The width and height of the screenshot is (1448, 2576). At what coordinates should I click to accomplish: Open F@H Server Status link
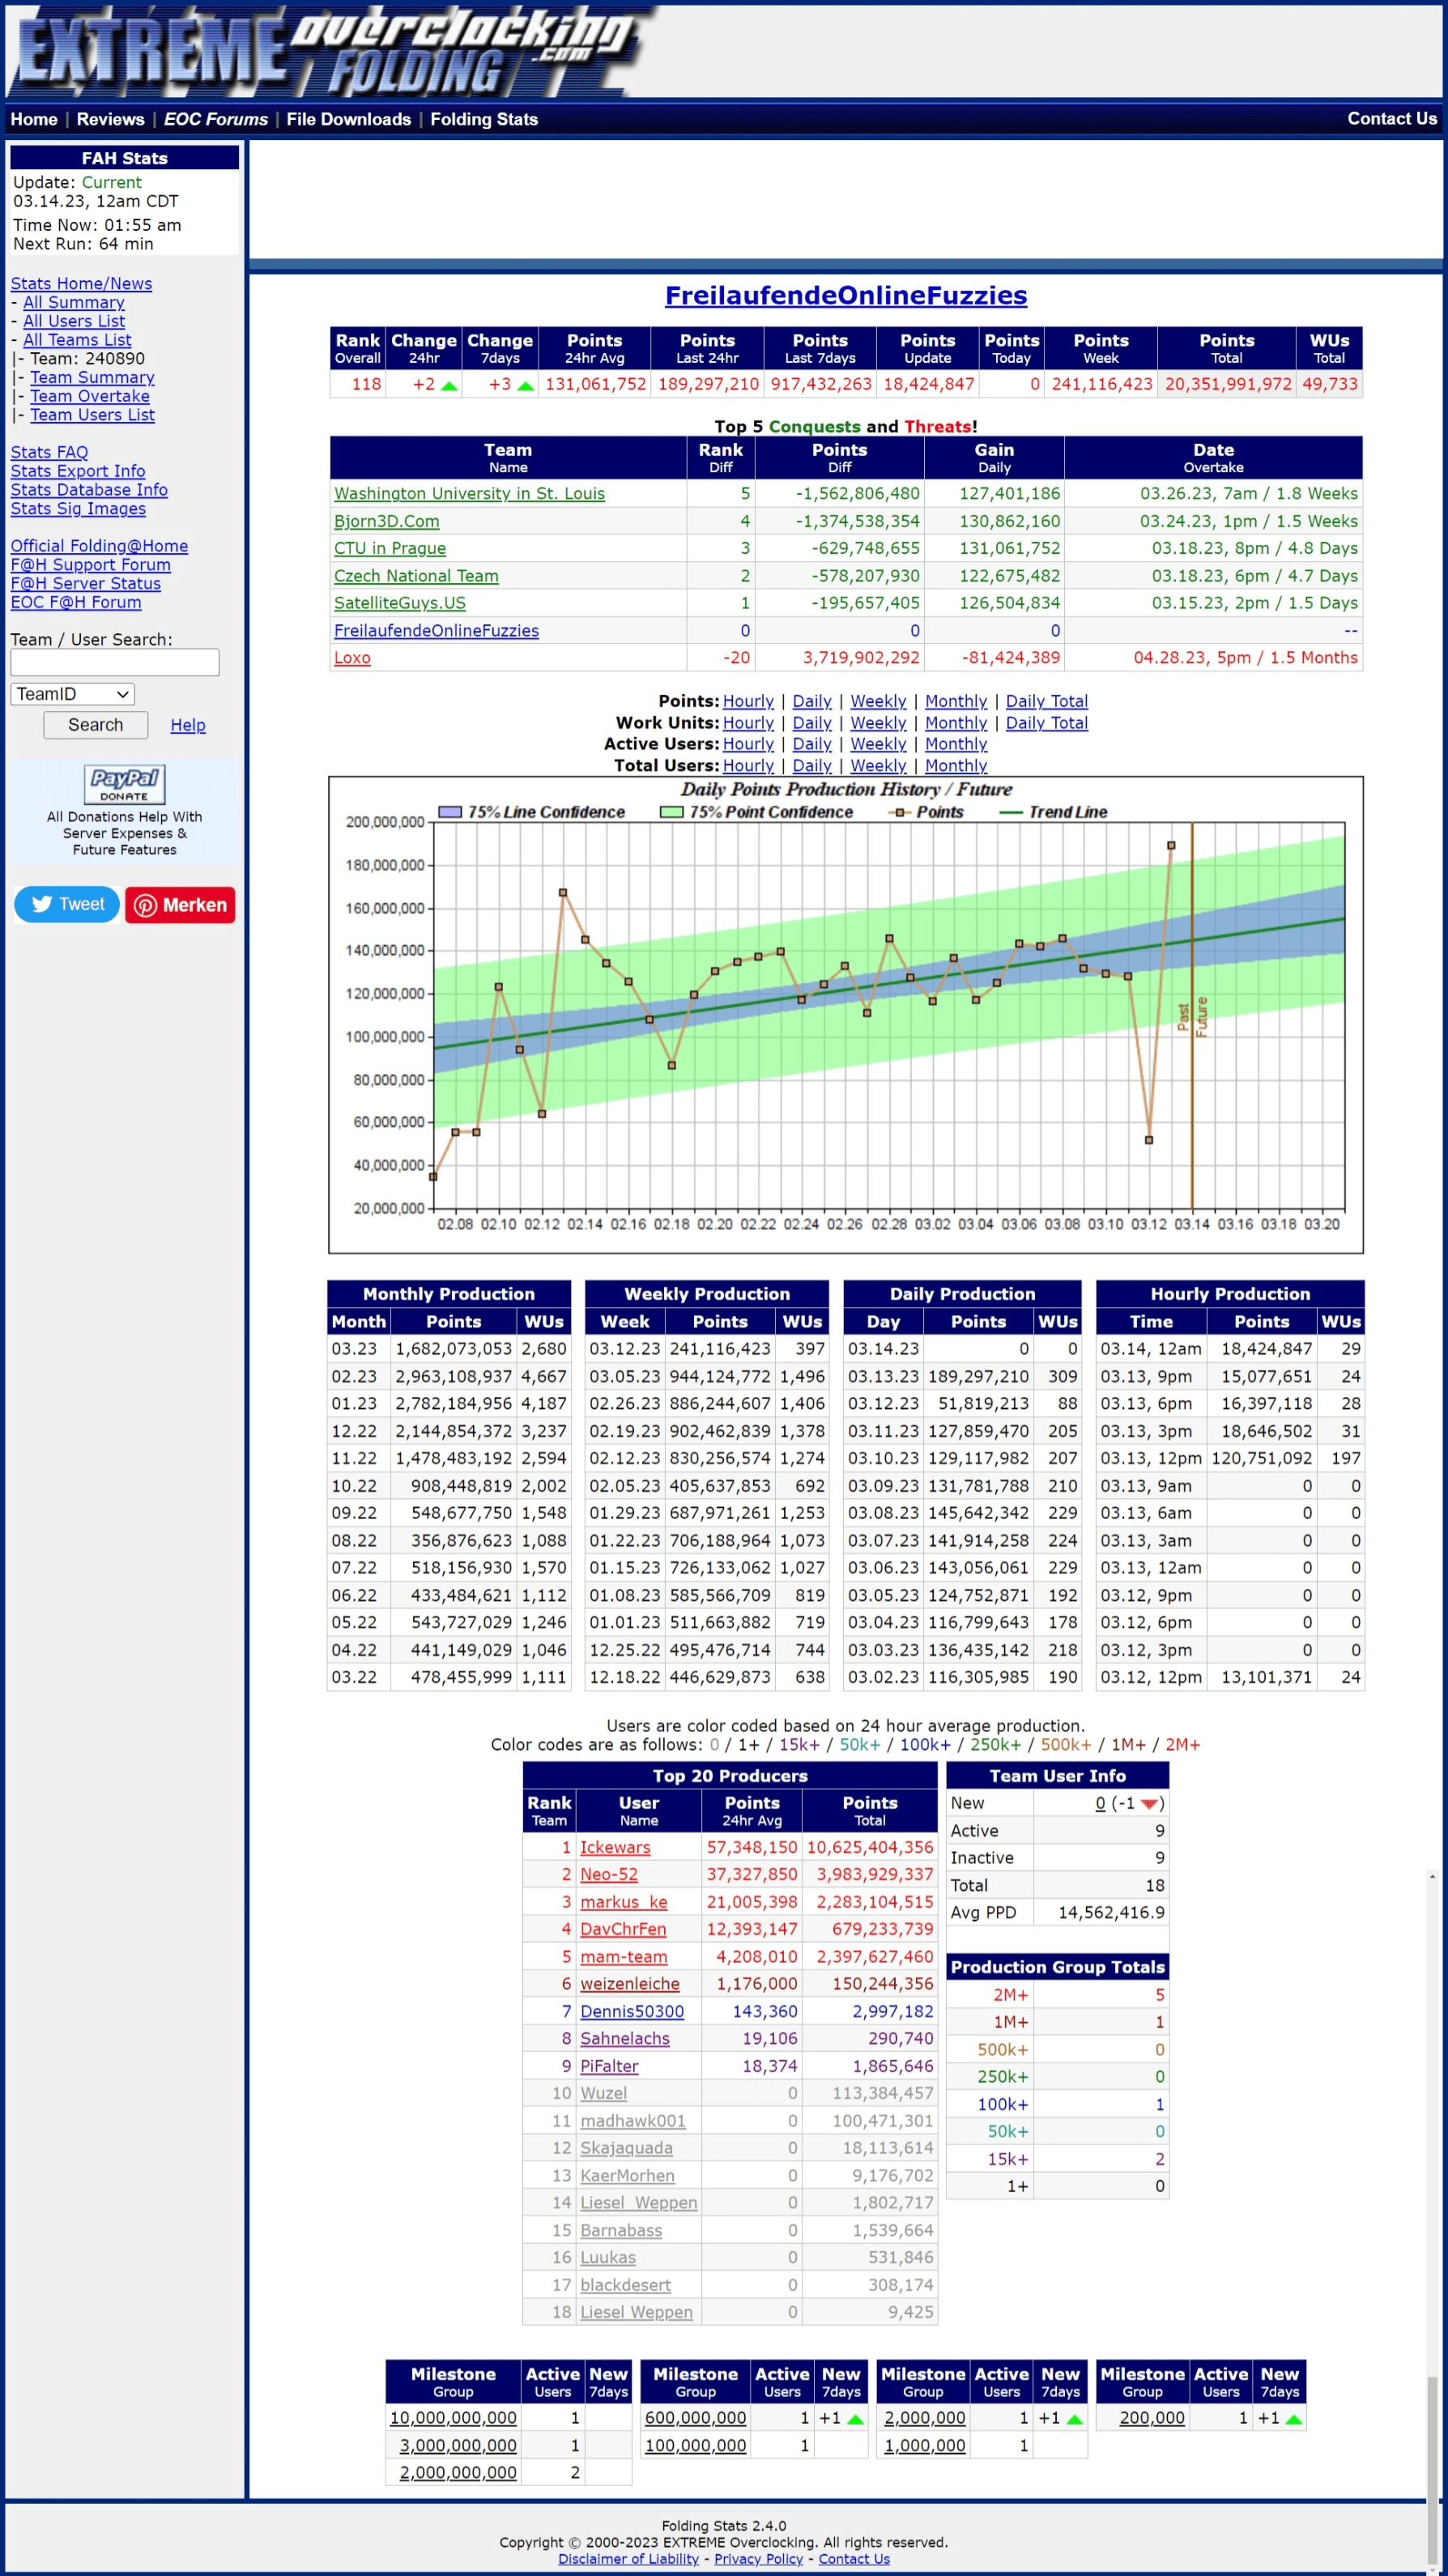[85, 584]
